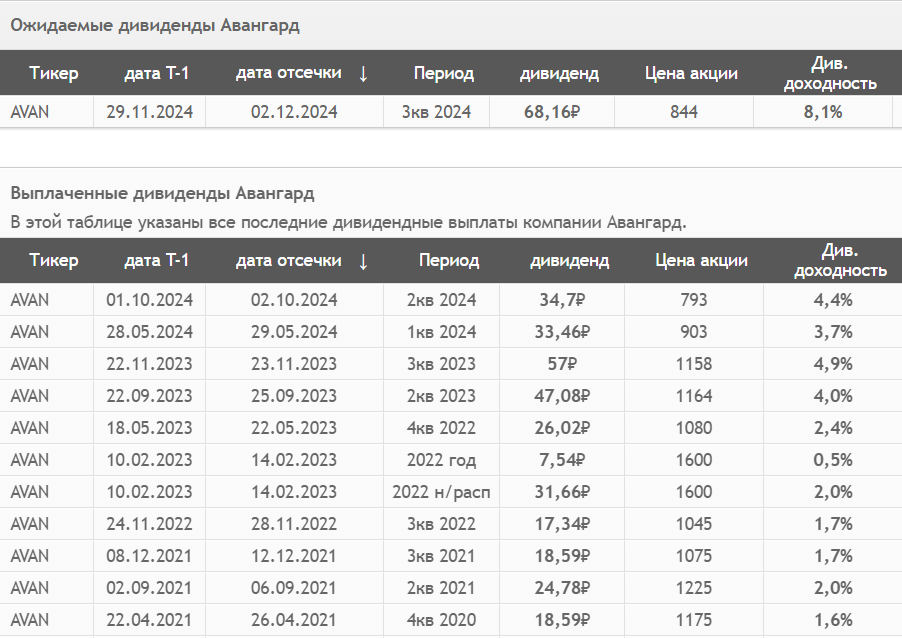Click share price 1175
This screenshot has height=638, width=902.
(x=694, y=620)
